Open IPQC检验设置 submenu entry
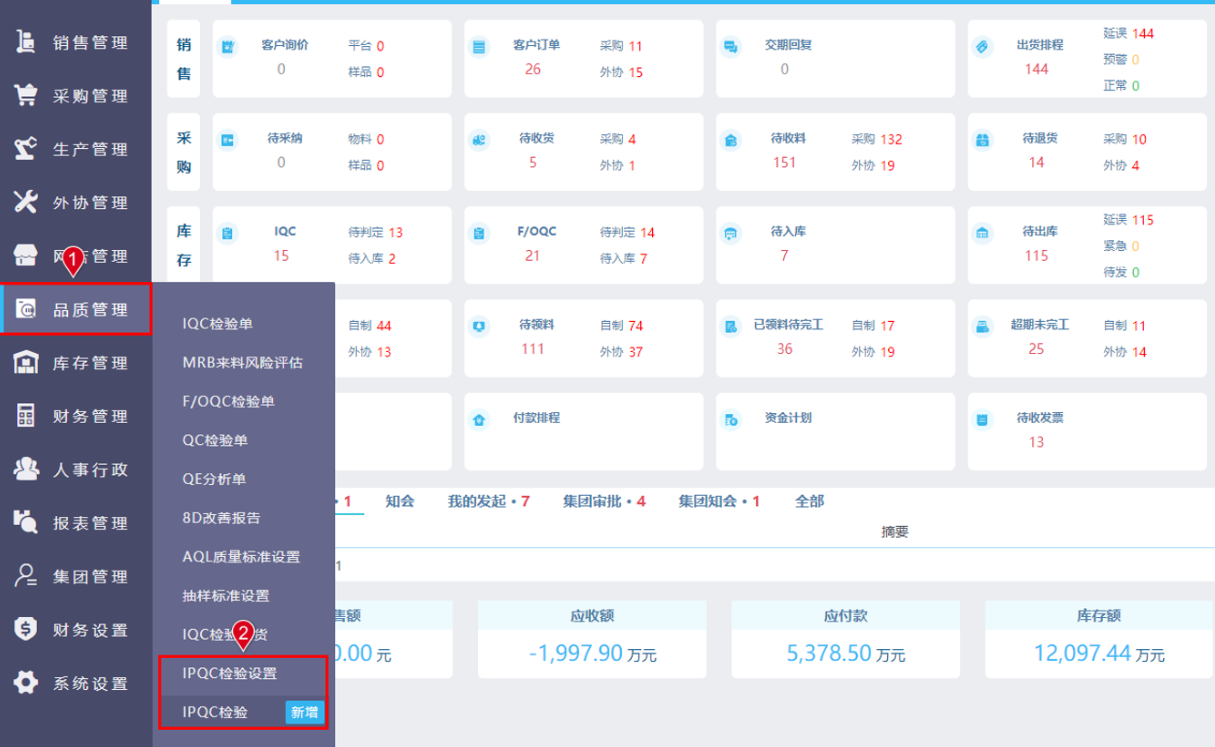Viewport: 1215px width, 747px height. (x=230, y=673)
